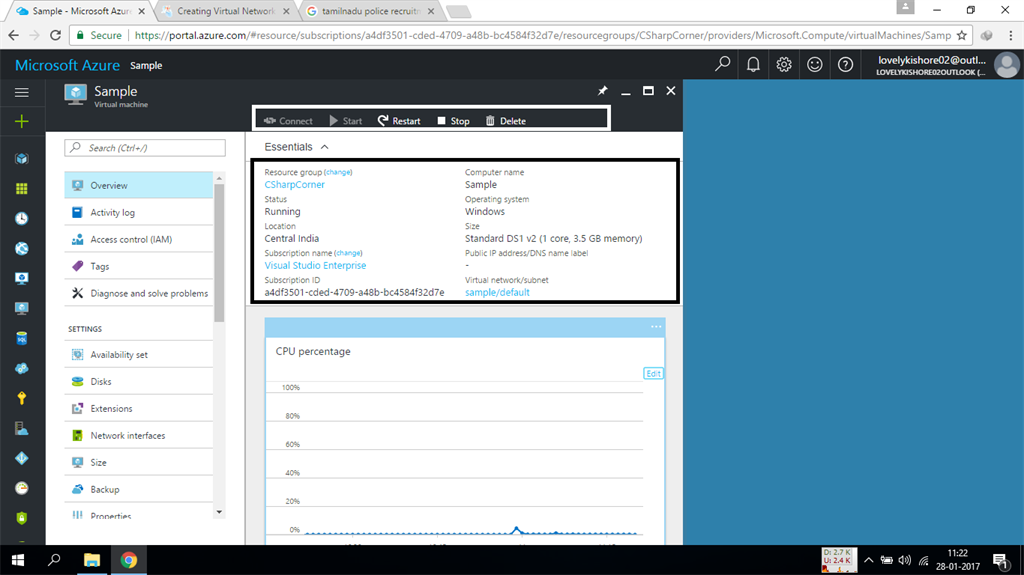Open the clock Recent sidebar icon

[x=22, y=218]
